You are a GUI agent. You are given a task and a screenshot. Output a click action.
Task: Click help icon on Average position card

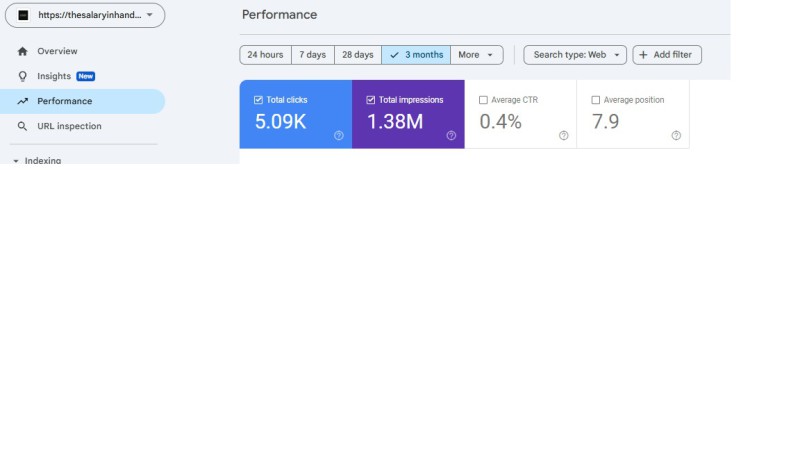tap(676, 135)
